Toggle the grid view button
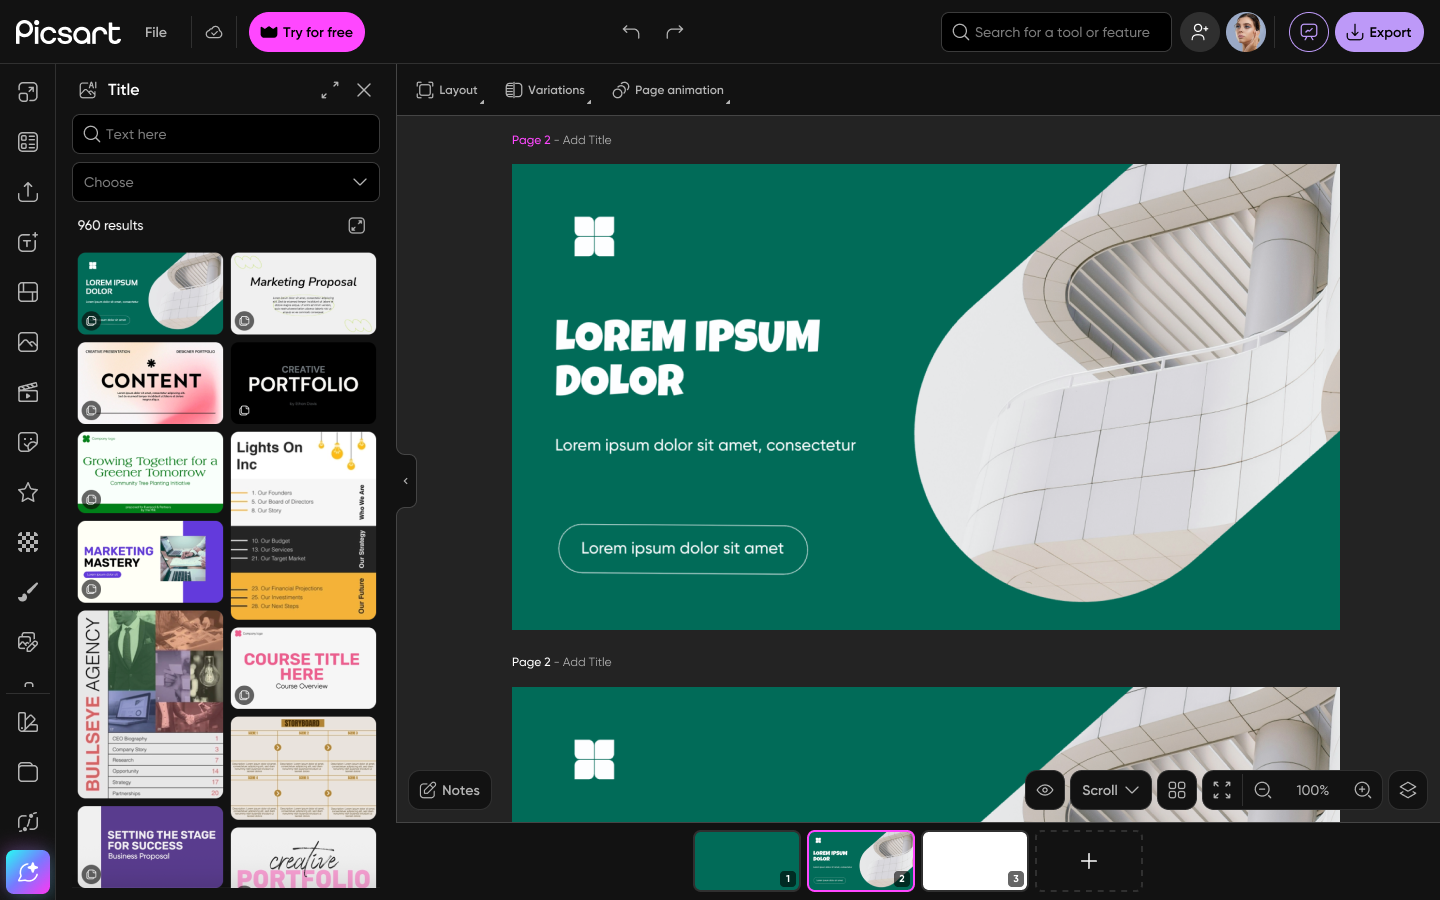 click(x=1177, y=790)
